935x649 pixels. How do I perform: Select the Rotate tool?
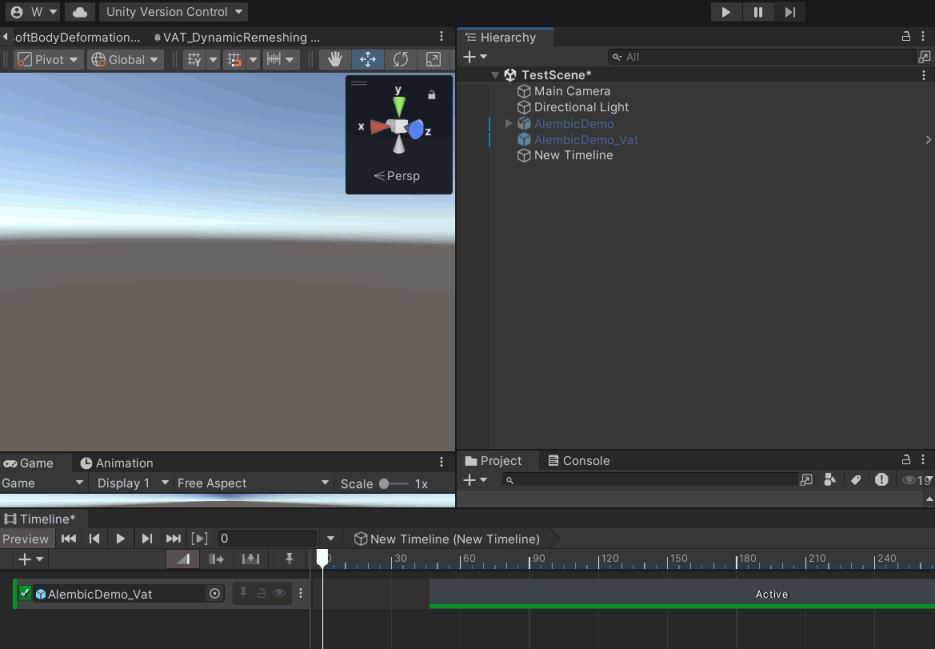pyautogui.click(x=400, y=60)
